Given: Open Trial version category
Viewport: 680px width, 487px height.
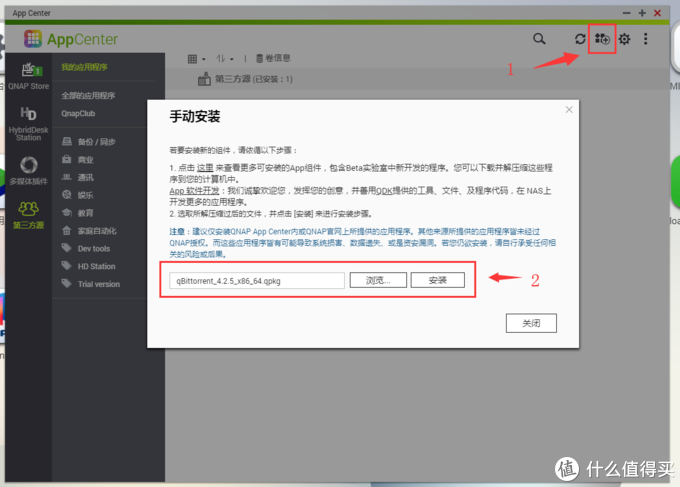Looking at the screenshot, I should [91, 284].
